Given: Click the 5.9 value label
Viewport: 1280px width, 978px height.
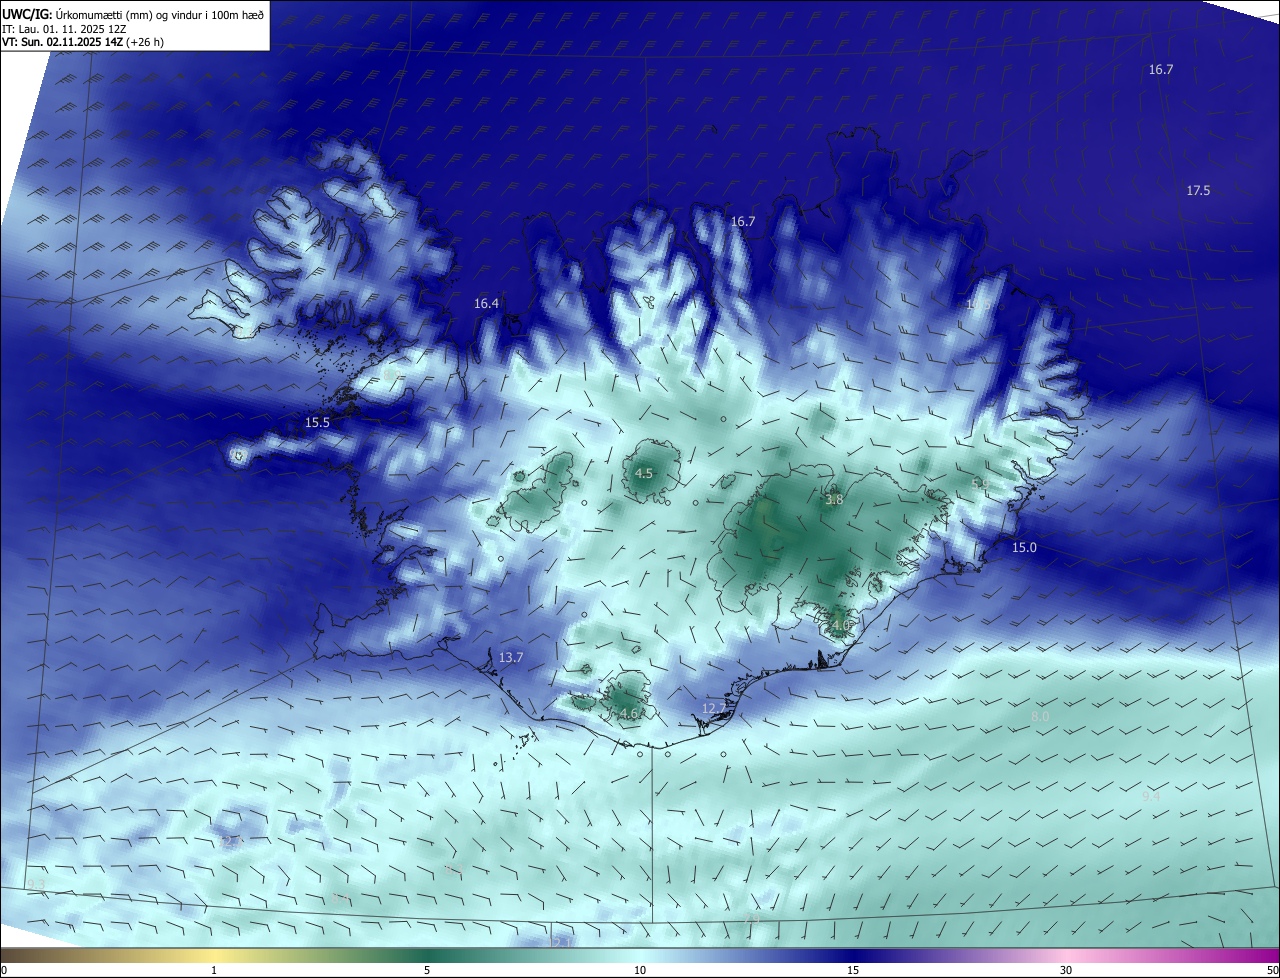Looking at the screenshot, I should pyautogui.click(x=980, y=484).
